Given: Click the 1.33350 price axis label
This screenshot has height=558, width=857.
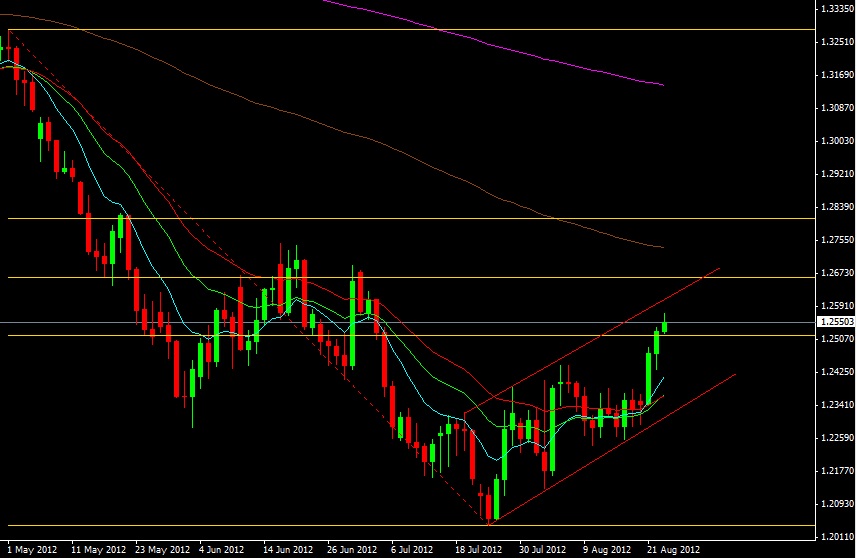Looking at the screenshot, I should point(837,9).
